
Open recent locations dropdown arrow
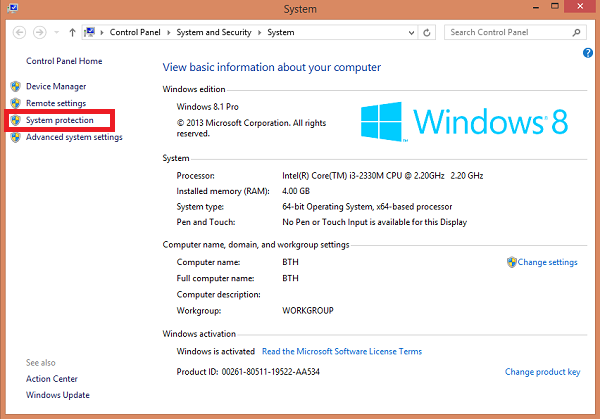(57, 33)
